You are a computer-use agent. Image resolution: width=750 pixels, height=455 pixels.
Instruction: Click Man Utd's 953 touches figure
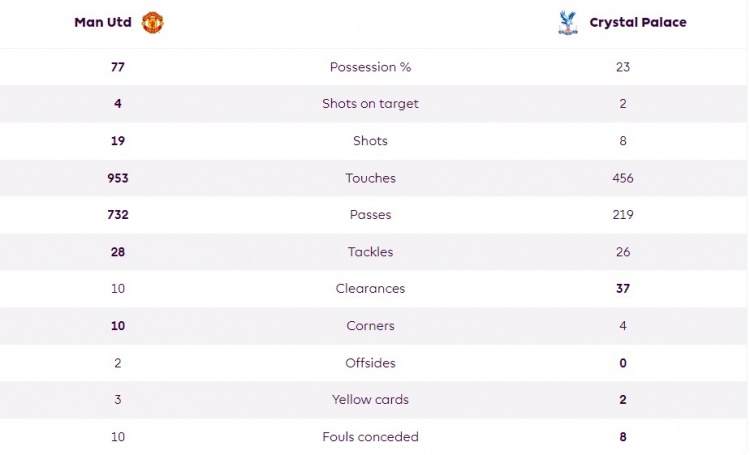(118, 178)
